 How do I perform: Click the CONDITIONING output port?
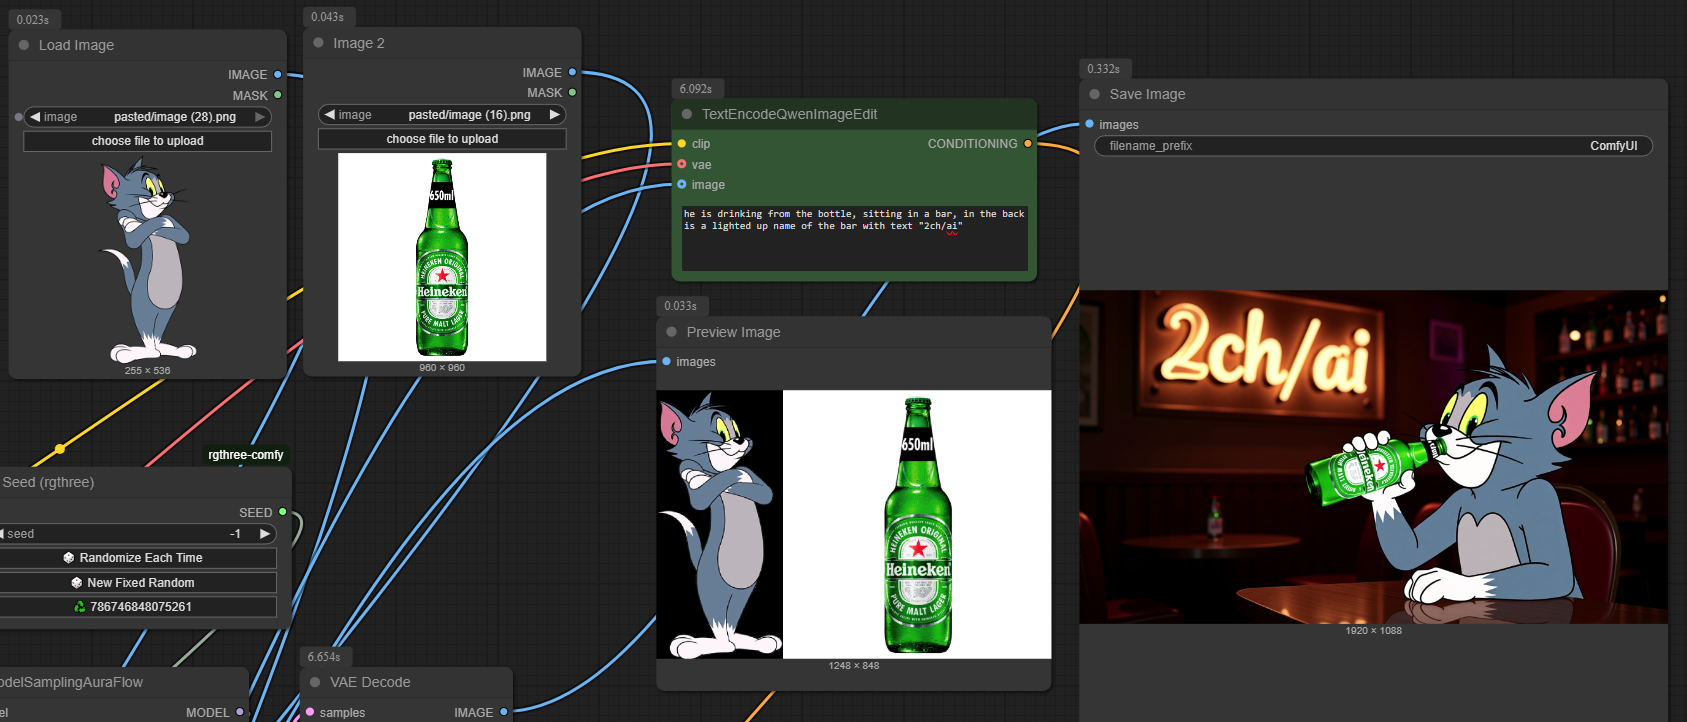tap(1027, 144)
